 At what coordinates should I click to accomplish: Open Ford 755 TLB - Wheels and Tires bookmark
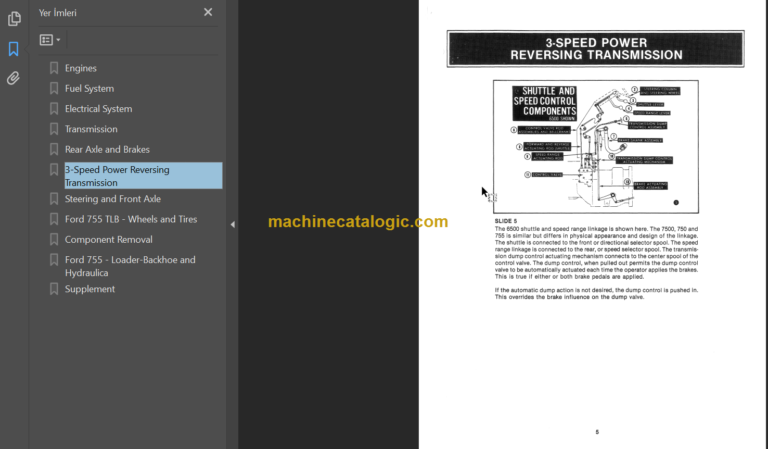[131, 219]
